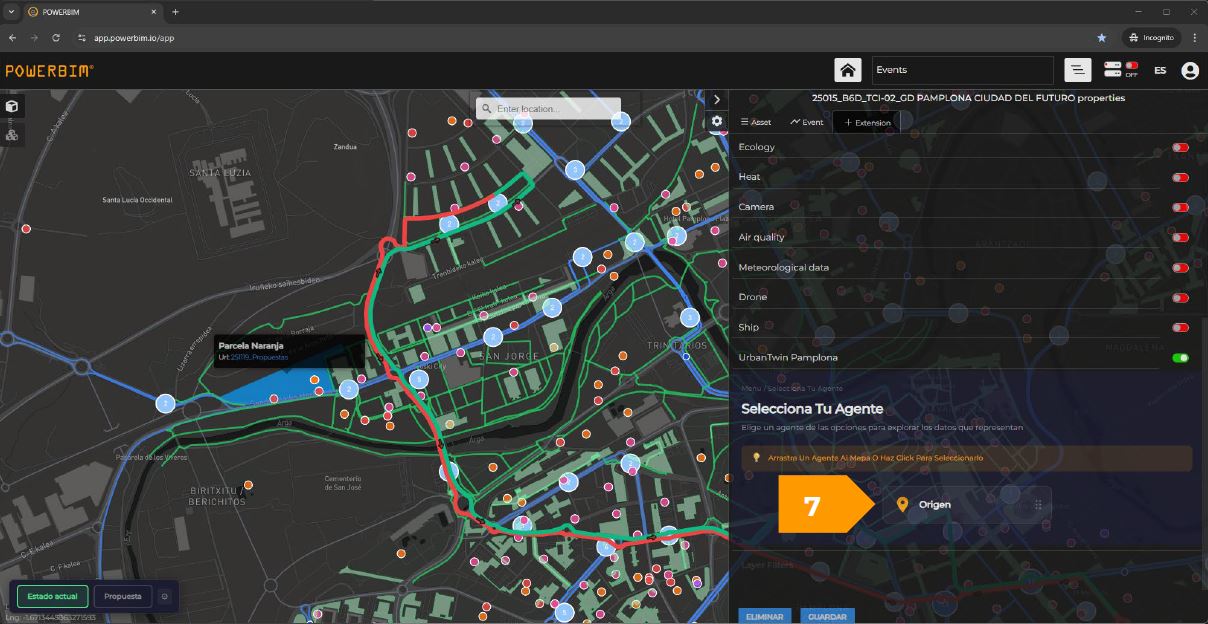Viewport: 1208px width, 624px height.
Task: Click the Air quality label
Action: [x=761, y=237]
